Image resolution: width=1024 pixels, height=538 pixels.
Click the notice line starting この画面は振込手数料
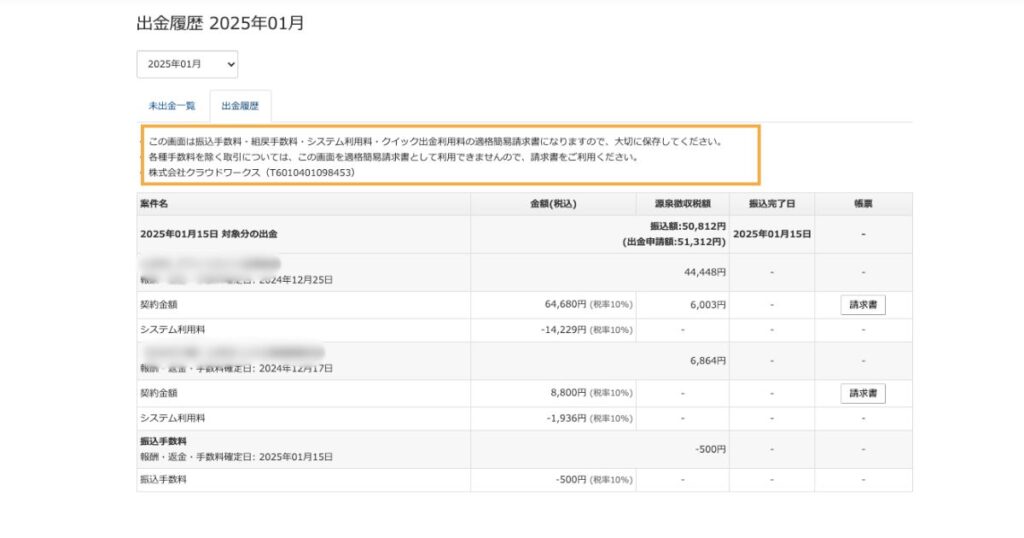point(436,141)
